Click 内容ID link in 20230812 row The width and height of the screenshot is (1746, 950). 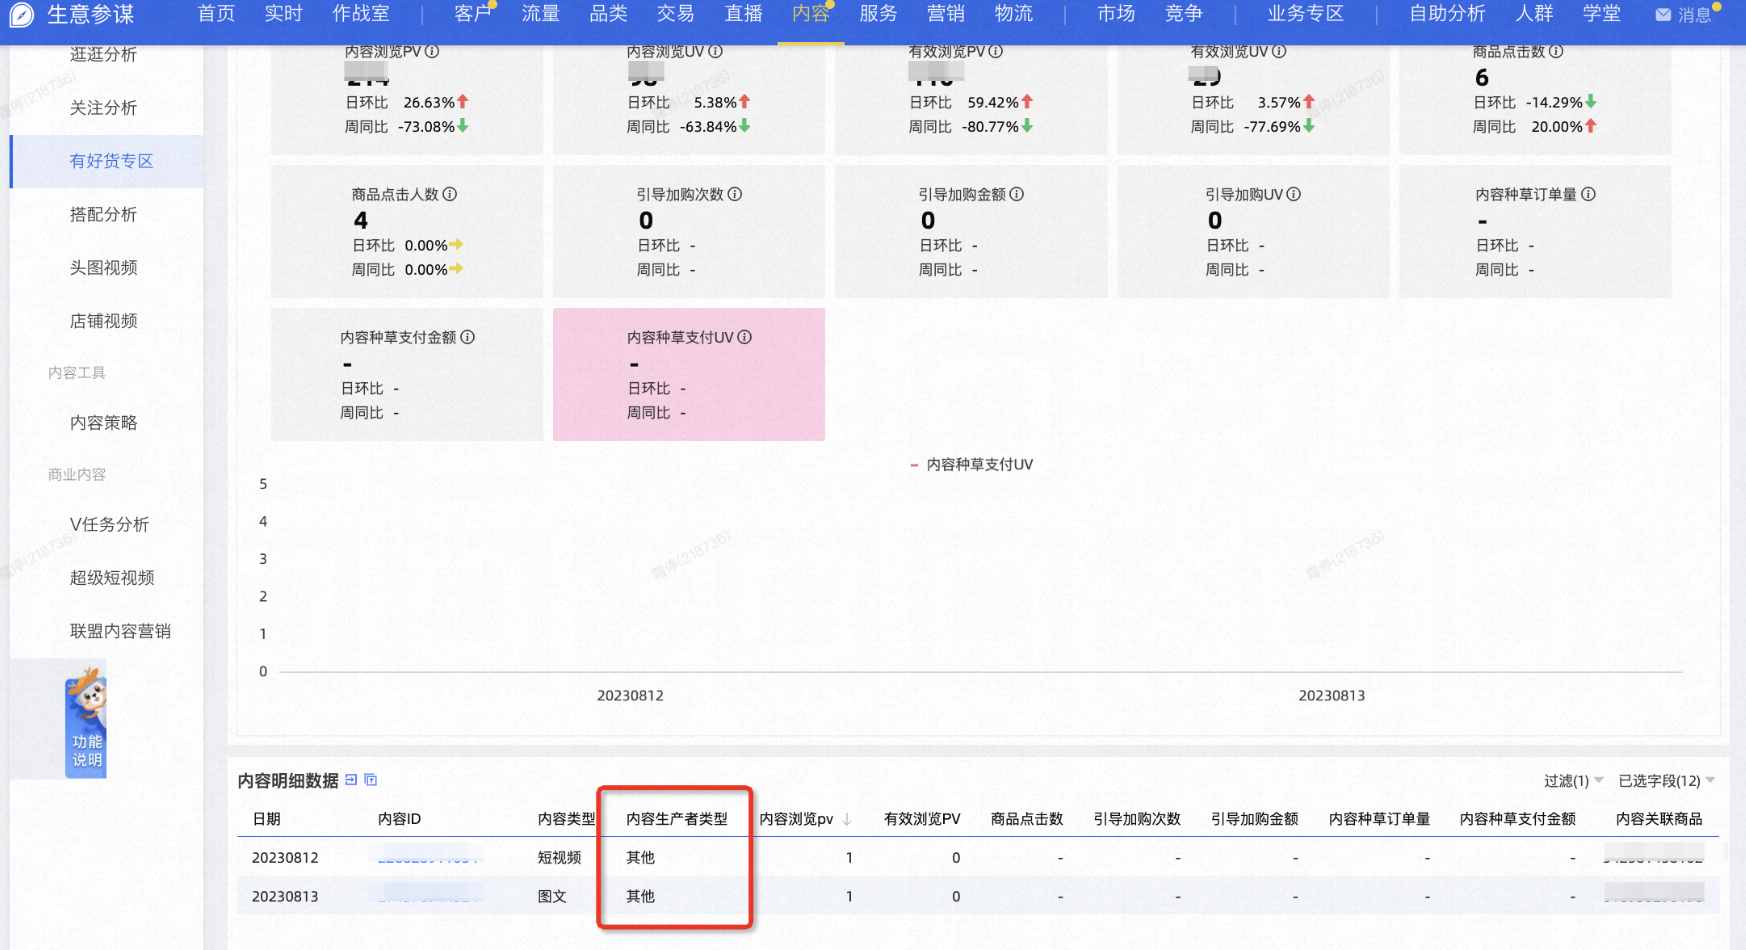click(x=430, y=857)
